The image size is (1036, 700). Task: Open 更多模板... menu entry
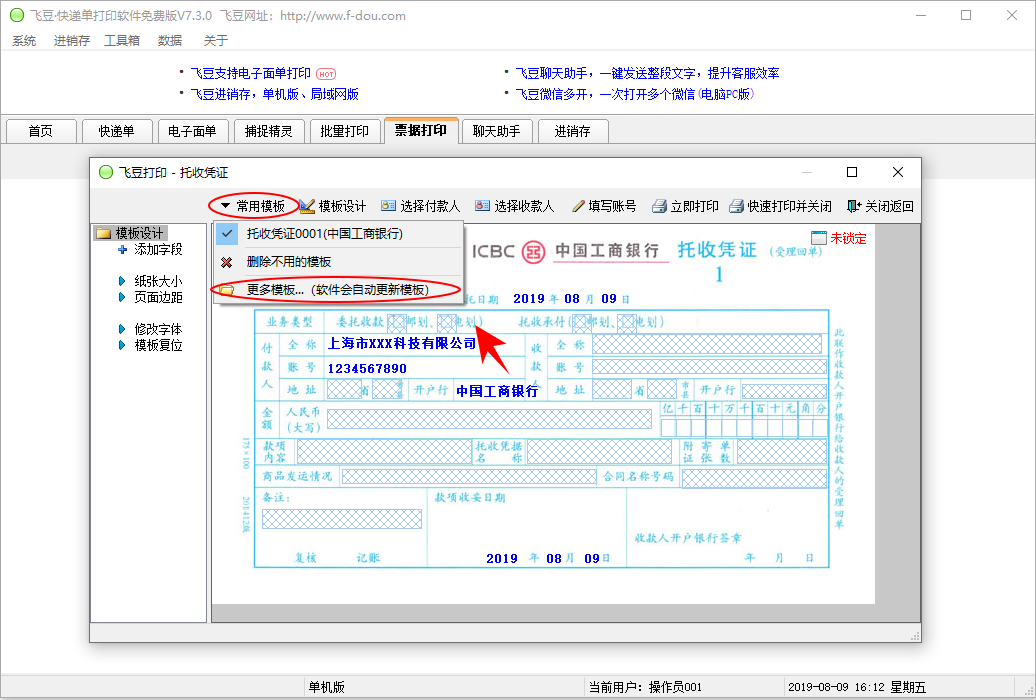click(338, 290)
